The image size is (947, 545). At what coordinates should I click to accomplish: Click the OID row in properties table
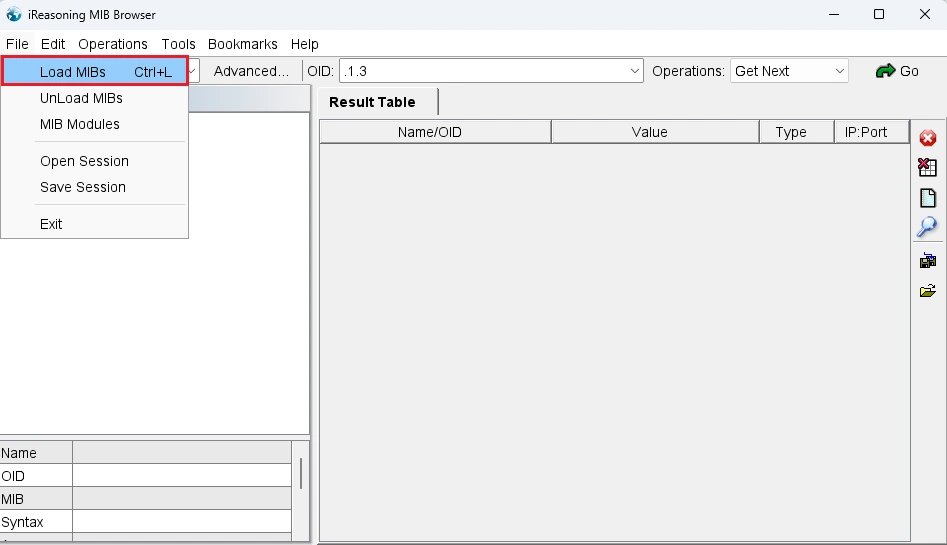[146, 476]
